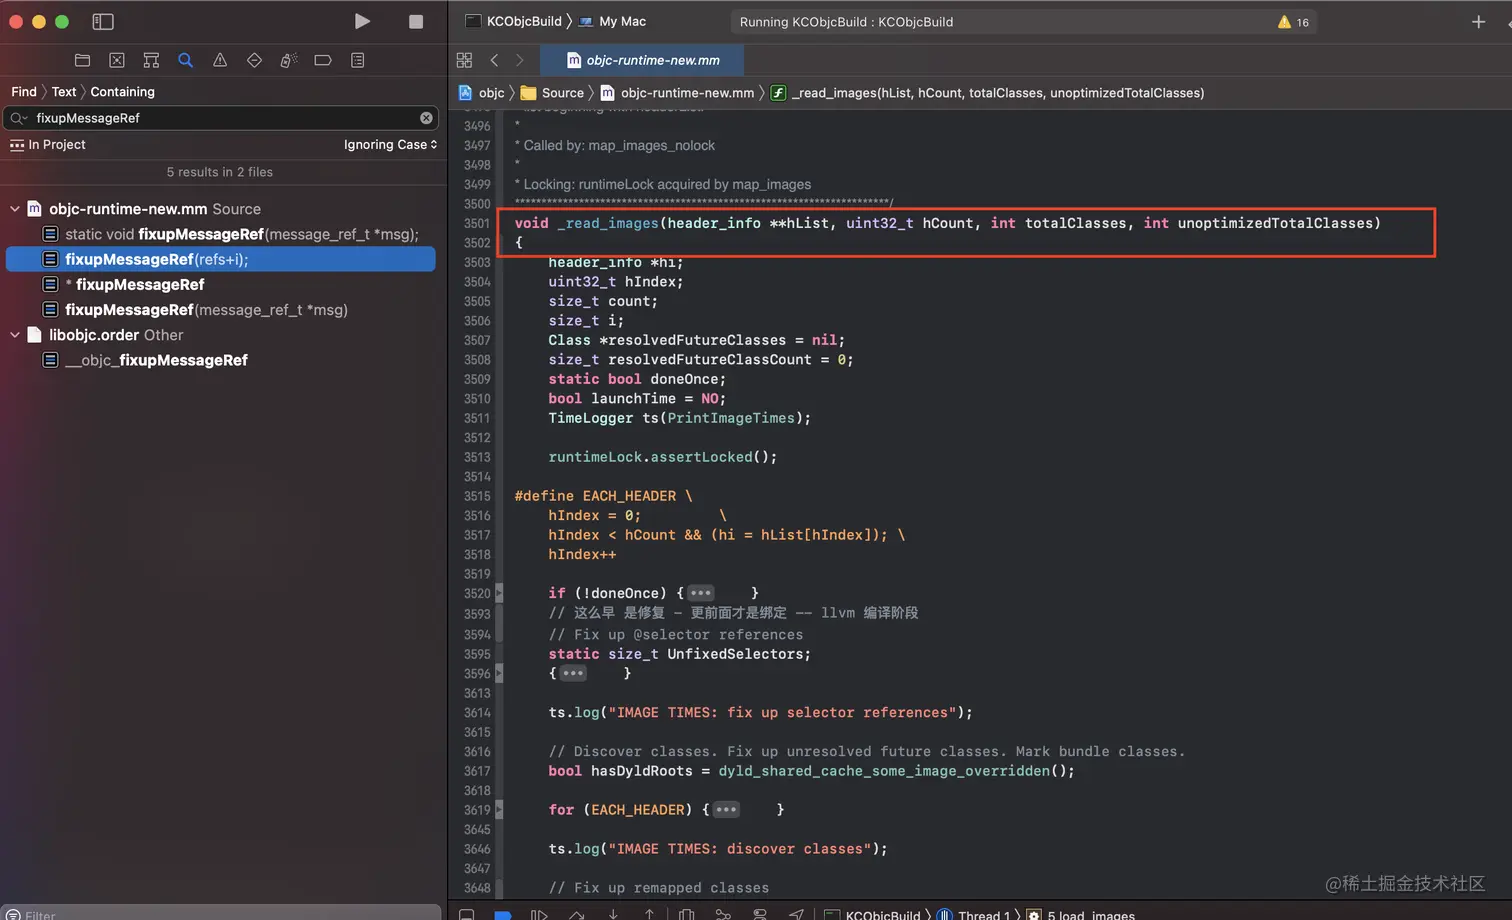Click the _read_images function name in code

coord(608,223)
